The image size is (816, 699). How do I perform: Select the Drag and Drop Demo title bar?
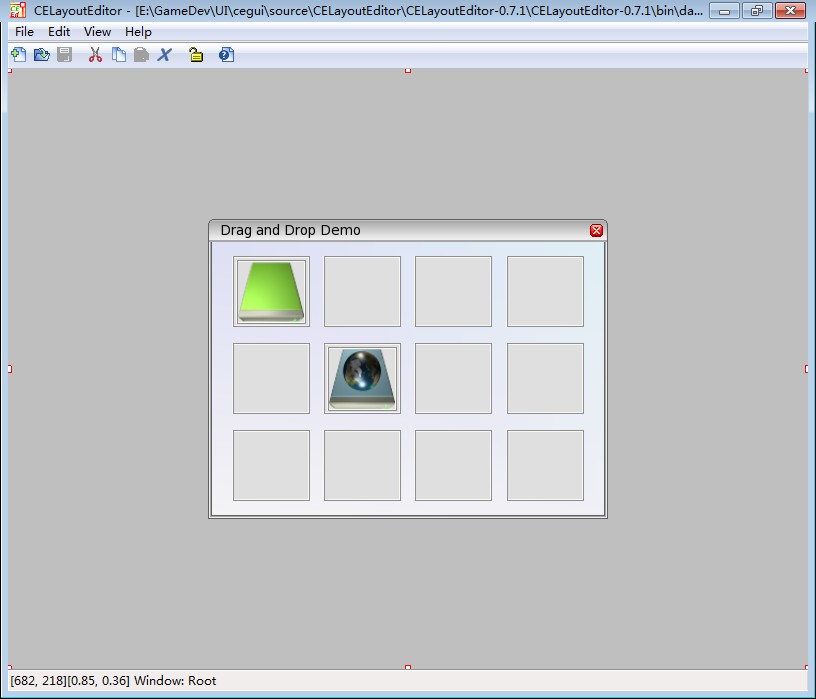[x=407, y=231]
